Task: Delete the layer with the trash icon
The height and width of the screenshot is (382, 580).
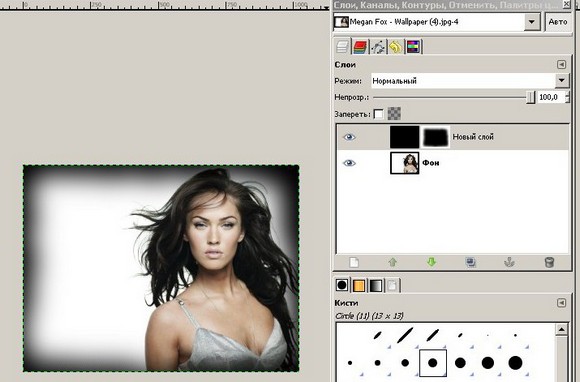Action: click(x=549, y=262)
